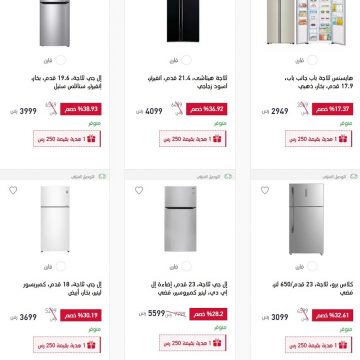Click gift icon under Hisense side-by-side refrigerator
360x360 pixels.
coord(343,139)
